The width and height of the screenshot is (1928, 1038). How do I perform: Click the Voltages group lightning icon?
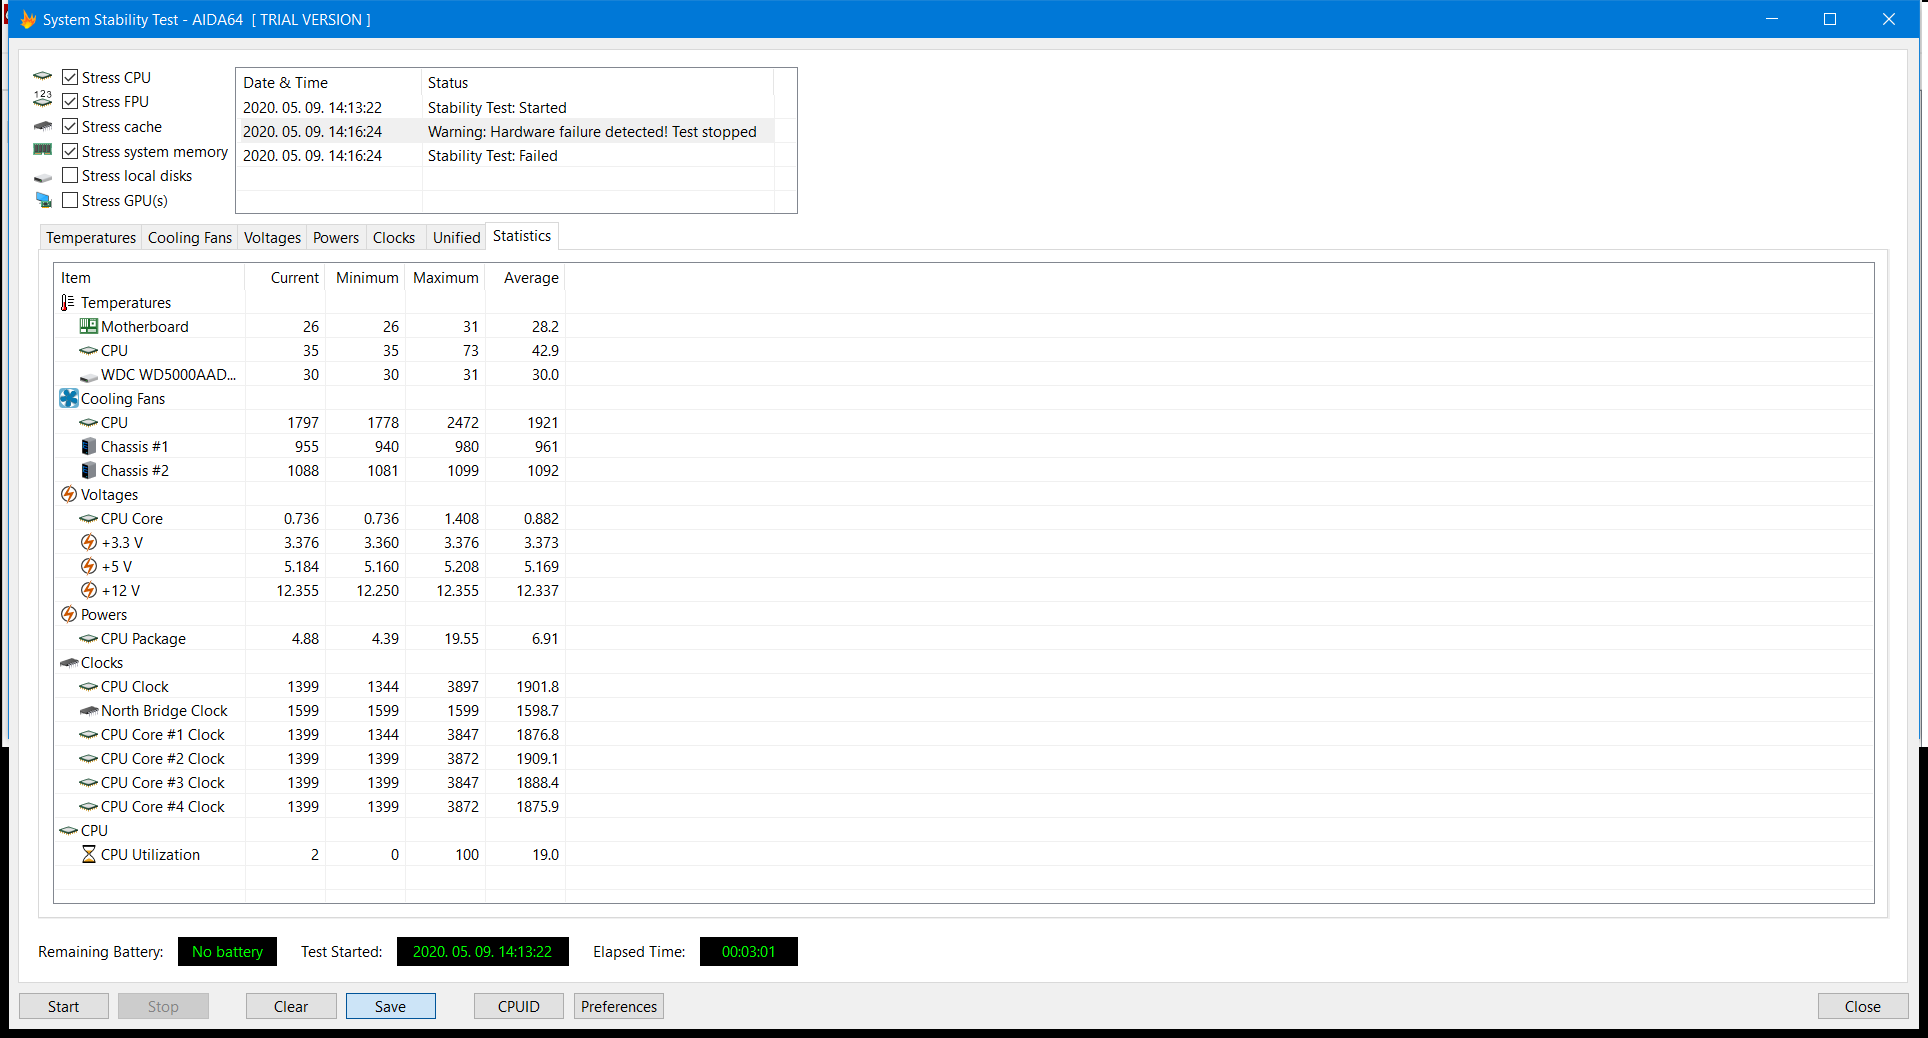tap(69, 494)
